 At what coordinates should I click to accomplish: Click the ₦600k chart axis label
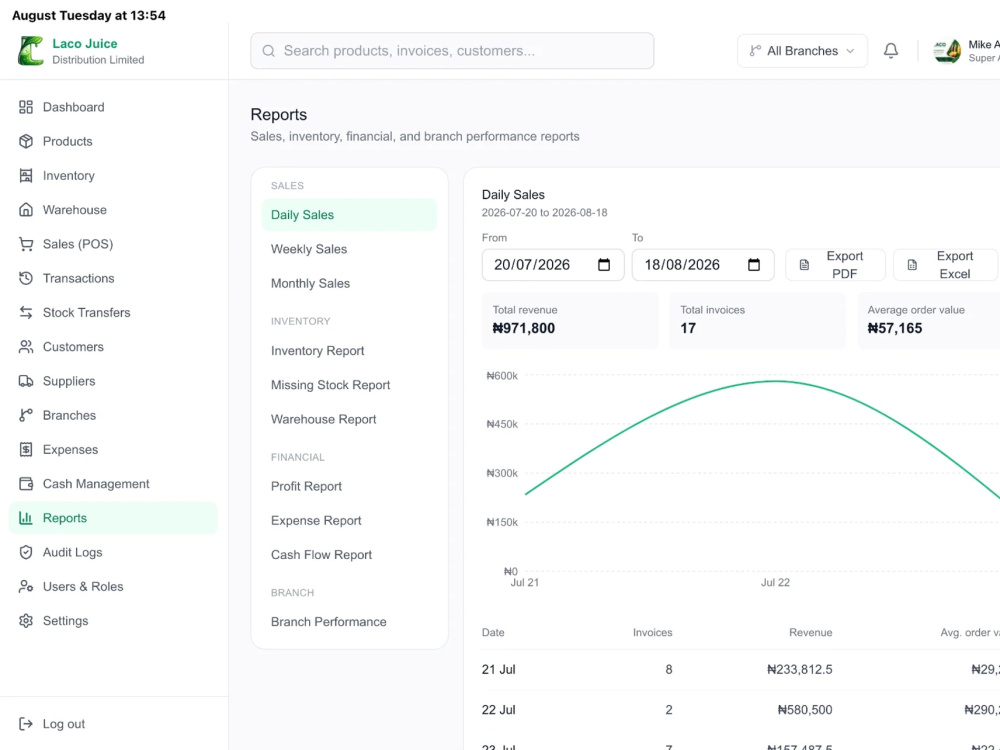[503, 376]
